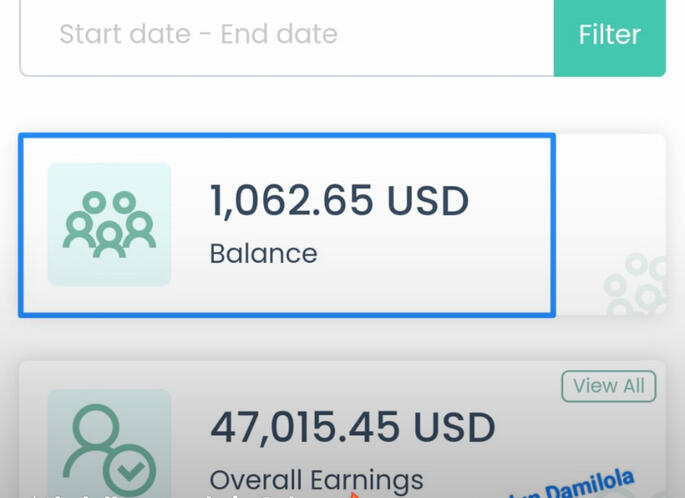This screenshot has width=685, height=498.
Task: Click the Overall Earnings user-checkmark icon
Action: [x=109, y=444]
